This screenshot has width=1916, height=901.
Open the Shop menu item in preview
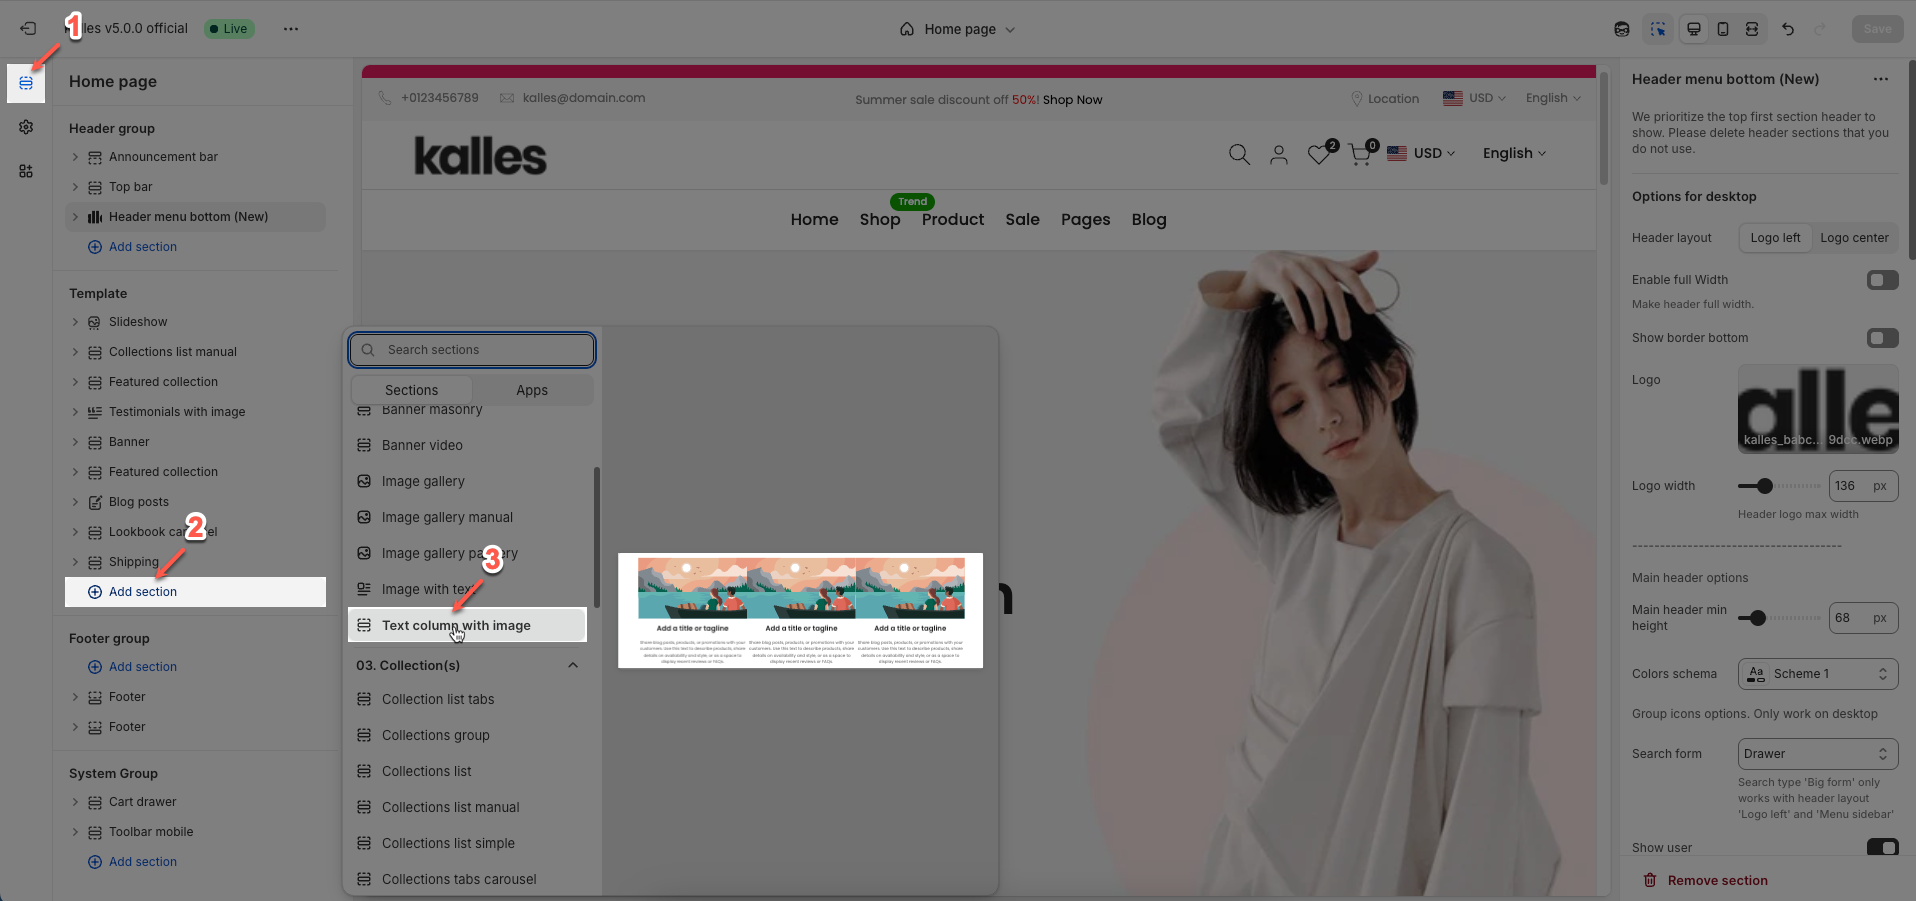click(880, 219)
